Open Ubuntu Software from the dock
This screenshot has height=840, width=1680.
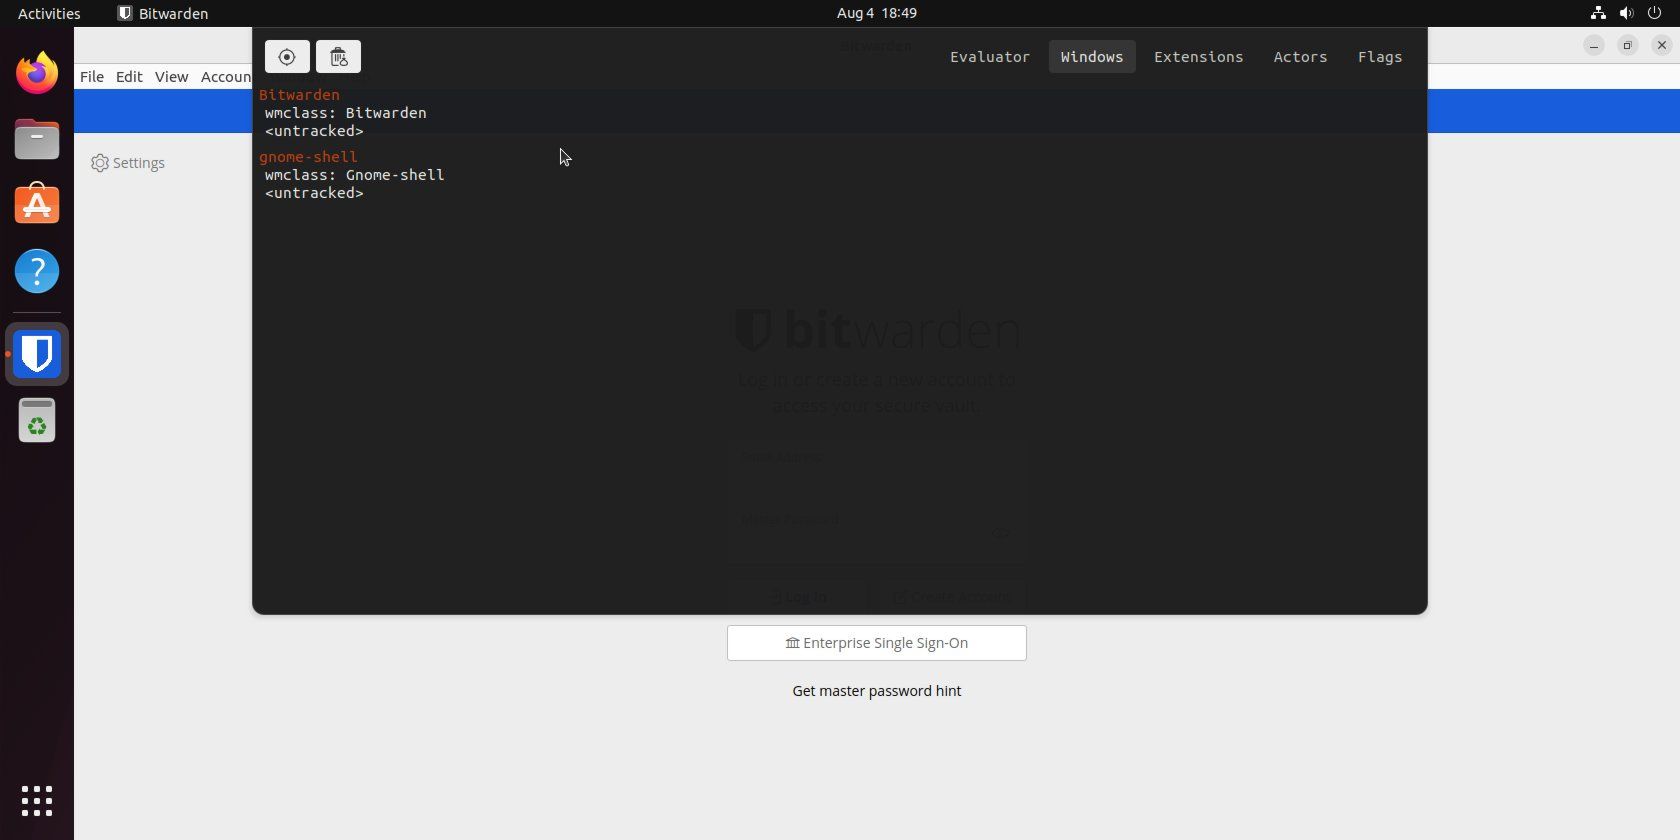pyautogui.click(x=37, y=204)
